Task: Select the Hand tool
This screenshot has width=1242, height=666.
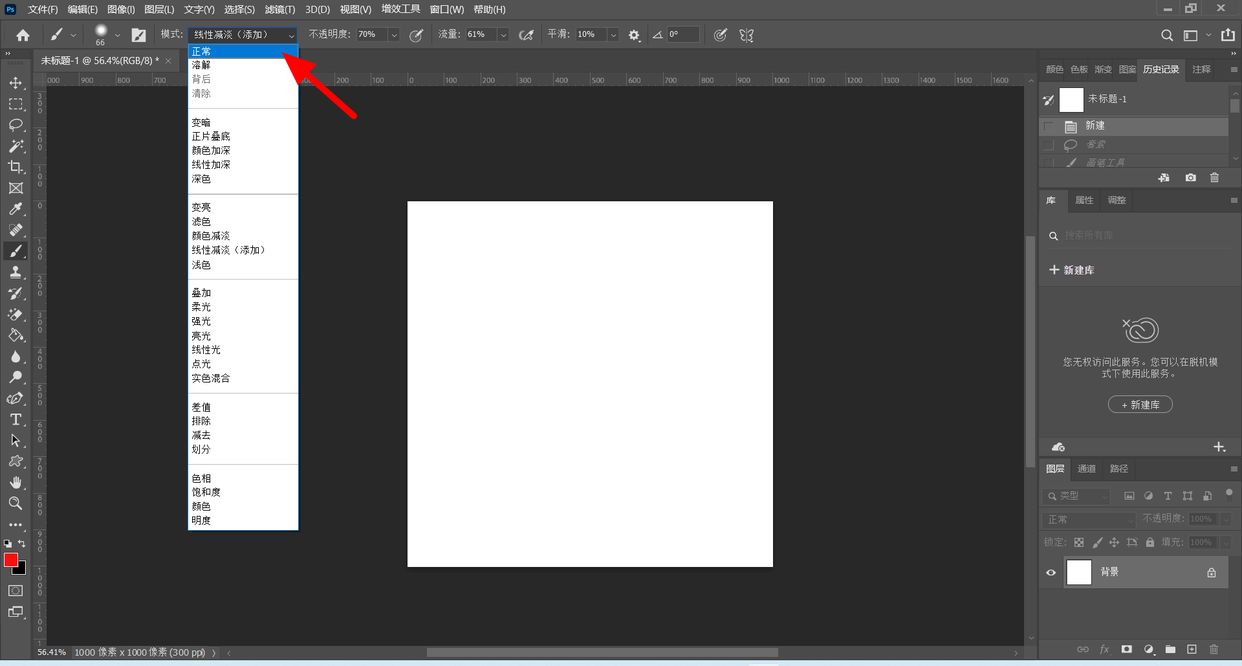Action: click(x=16, y=482)
